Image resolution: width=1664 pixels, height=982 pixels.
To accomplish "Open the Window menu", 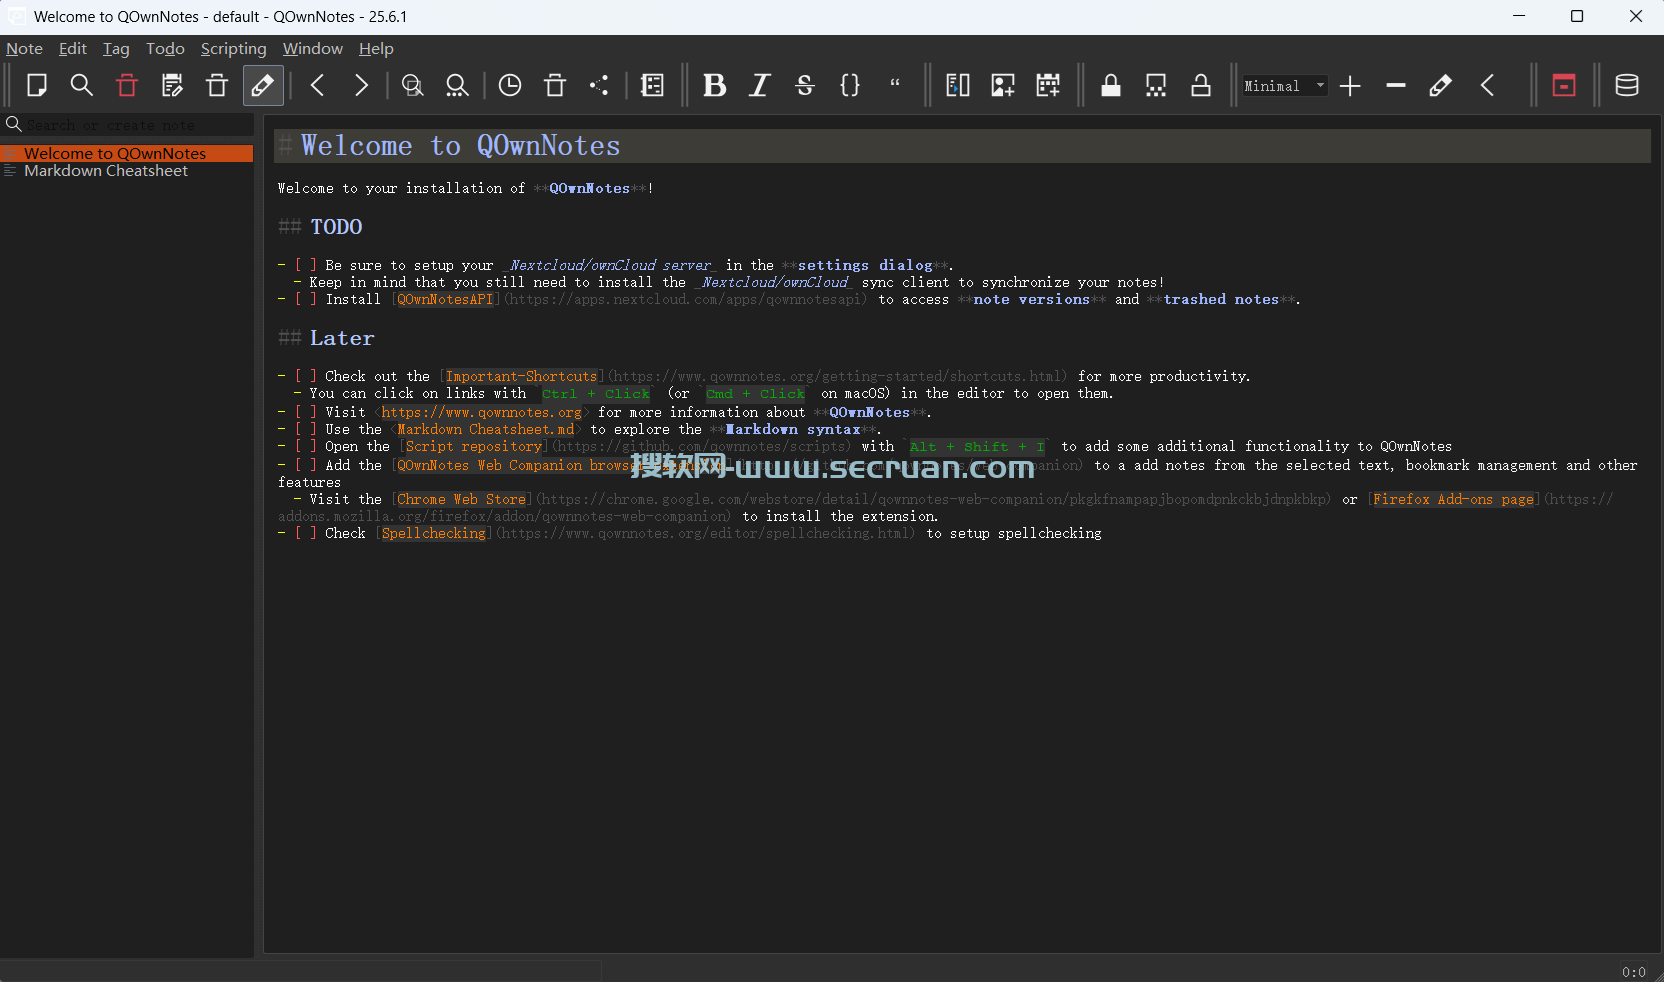I will [312, 49].
